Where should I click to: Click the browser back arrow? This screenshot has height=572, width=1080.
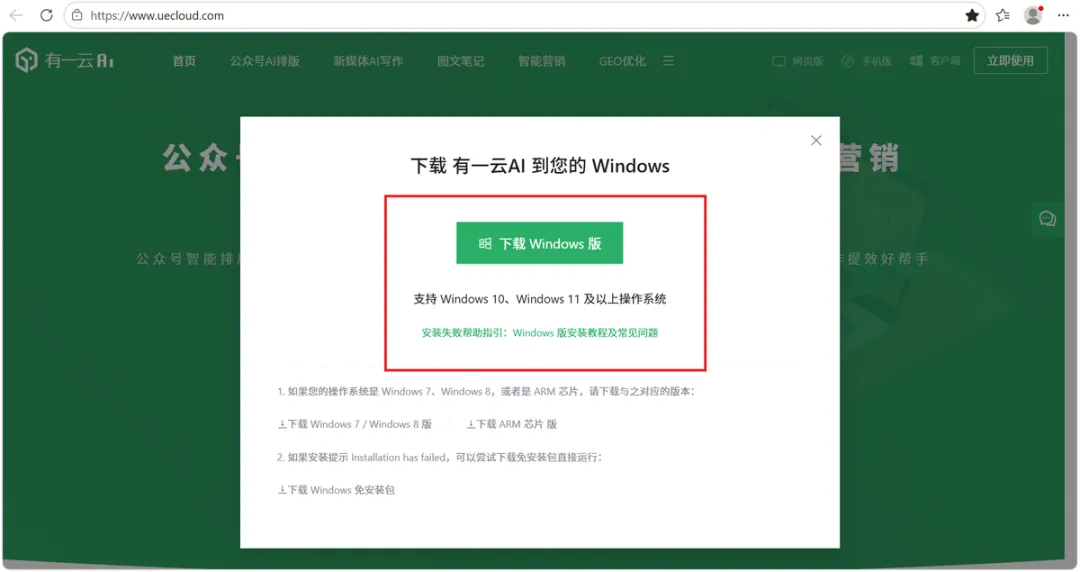tap(16, 15)
